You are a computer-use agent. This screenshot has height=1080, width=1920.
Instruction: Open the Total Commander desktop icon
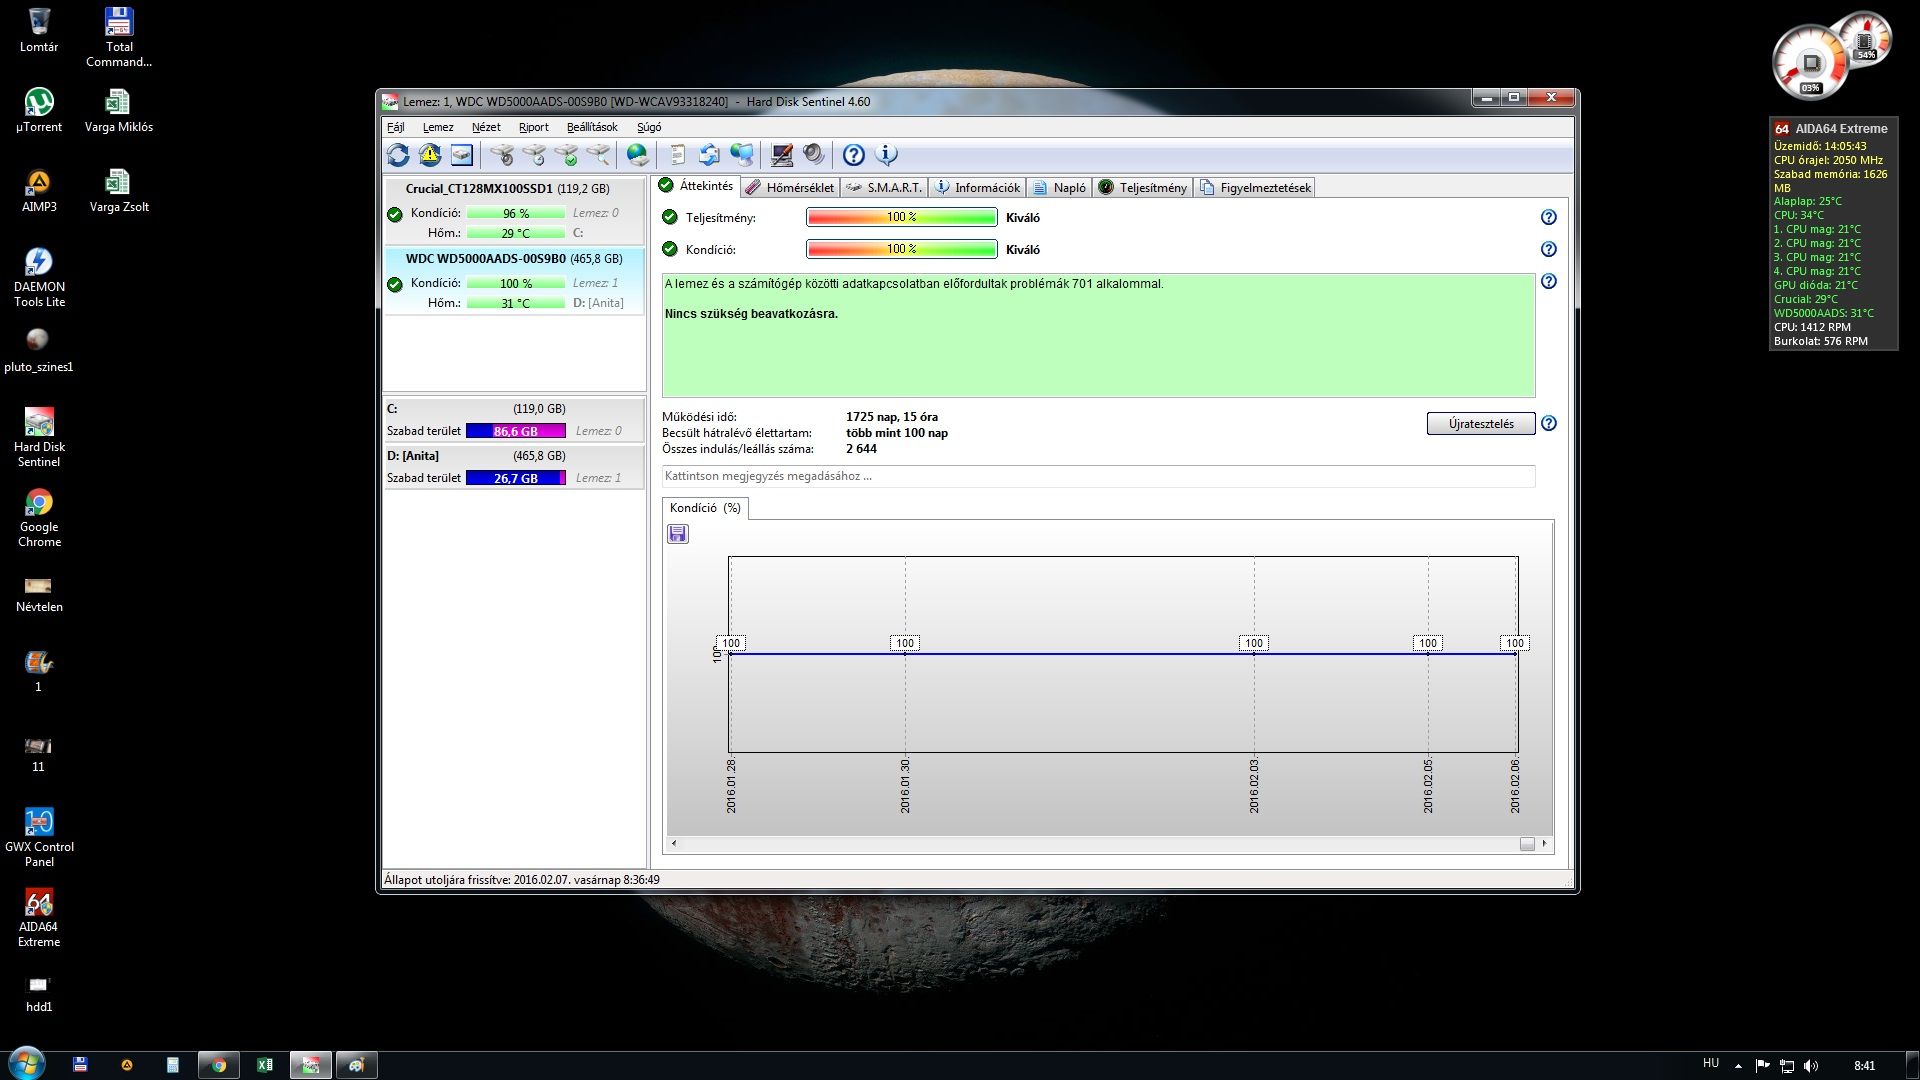point(119,37)
